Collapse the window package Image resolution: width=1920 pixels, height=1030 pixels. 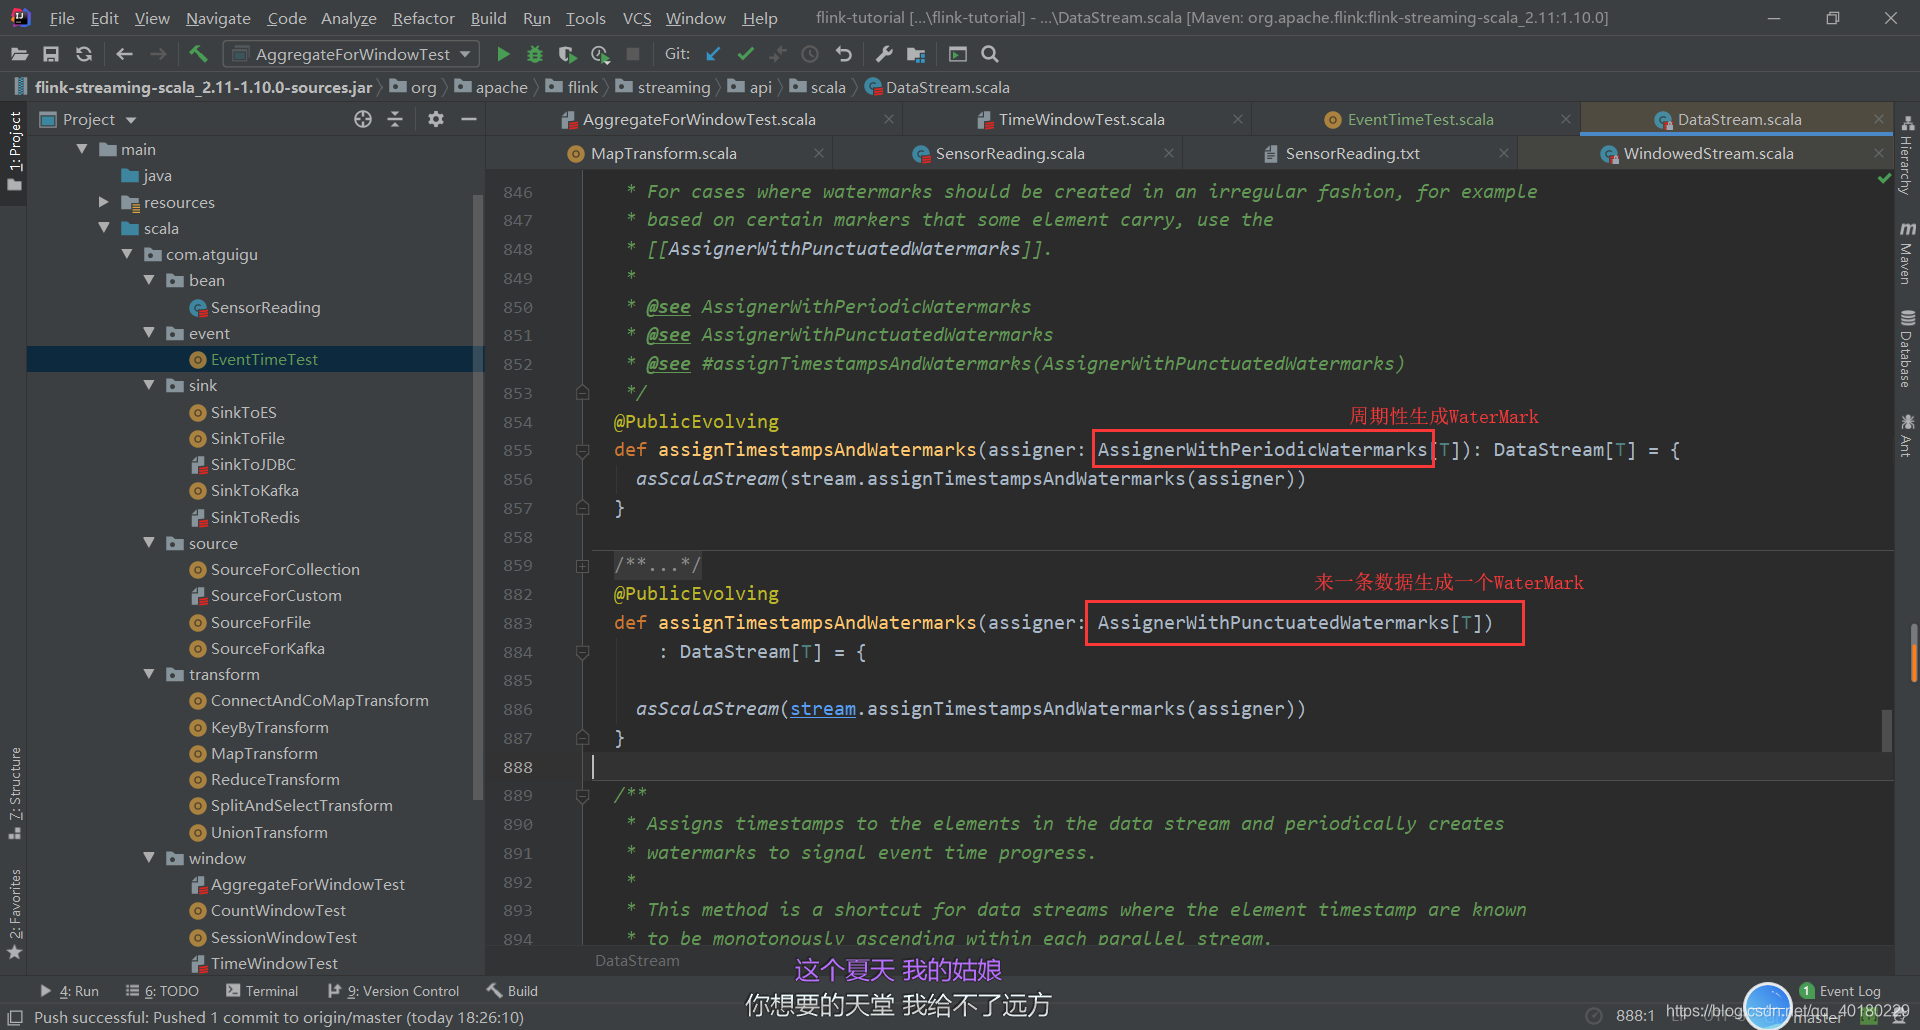pos(149,858)
